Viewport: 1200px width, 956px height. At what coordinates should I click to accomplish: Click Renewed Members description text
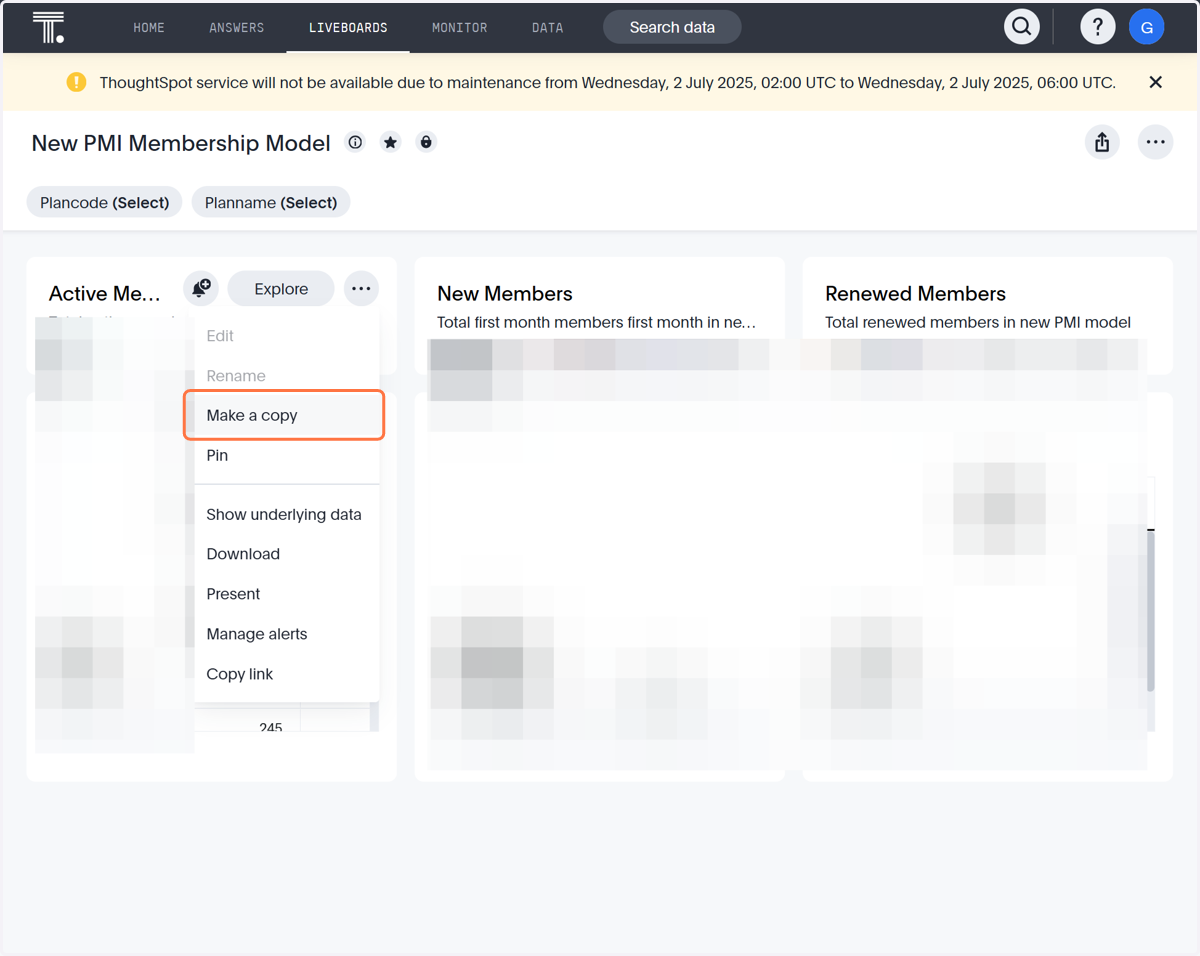pos(978,322)
